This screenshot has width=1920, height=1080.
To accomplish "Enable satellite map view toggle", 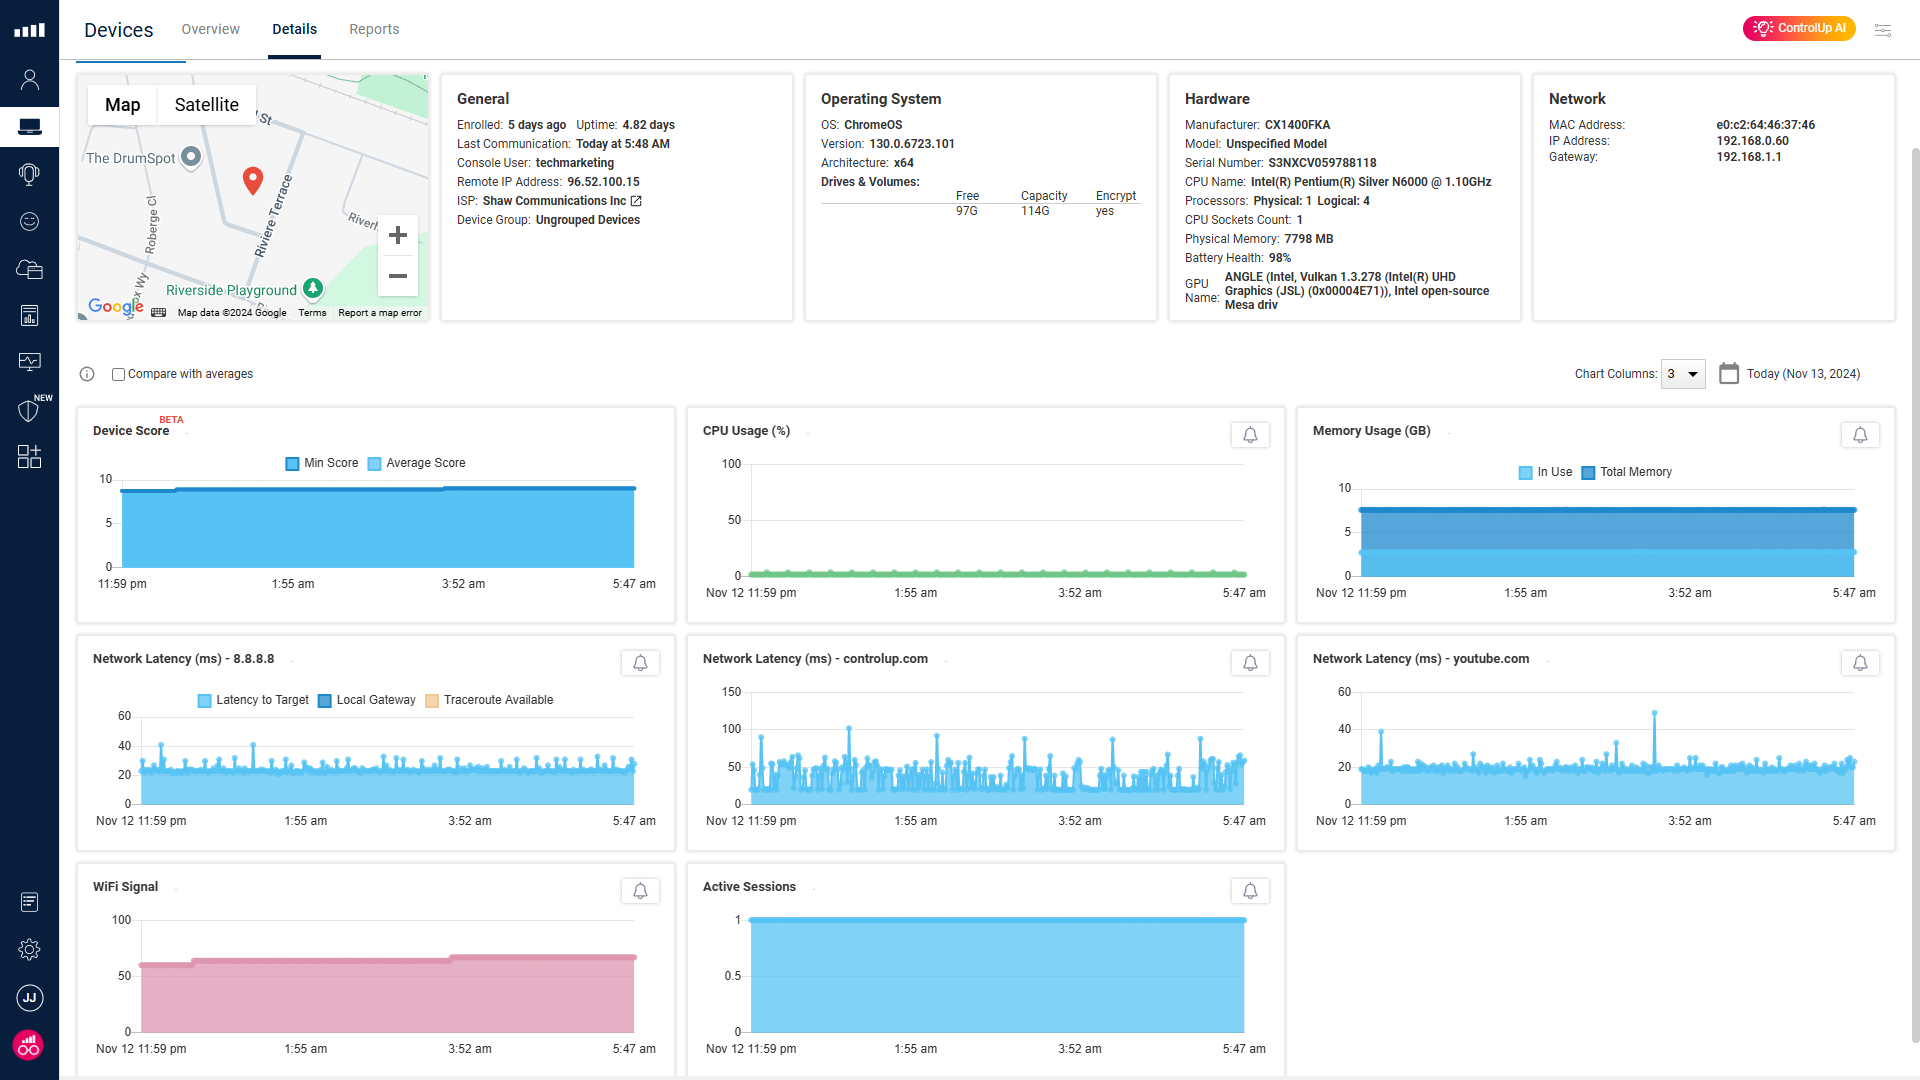I will point(208,104).
